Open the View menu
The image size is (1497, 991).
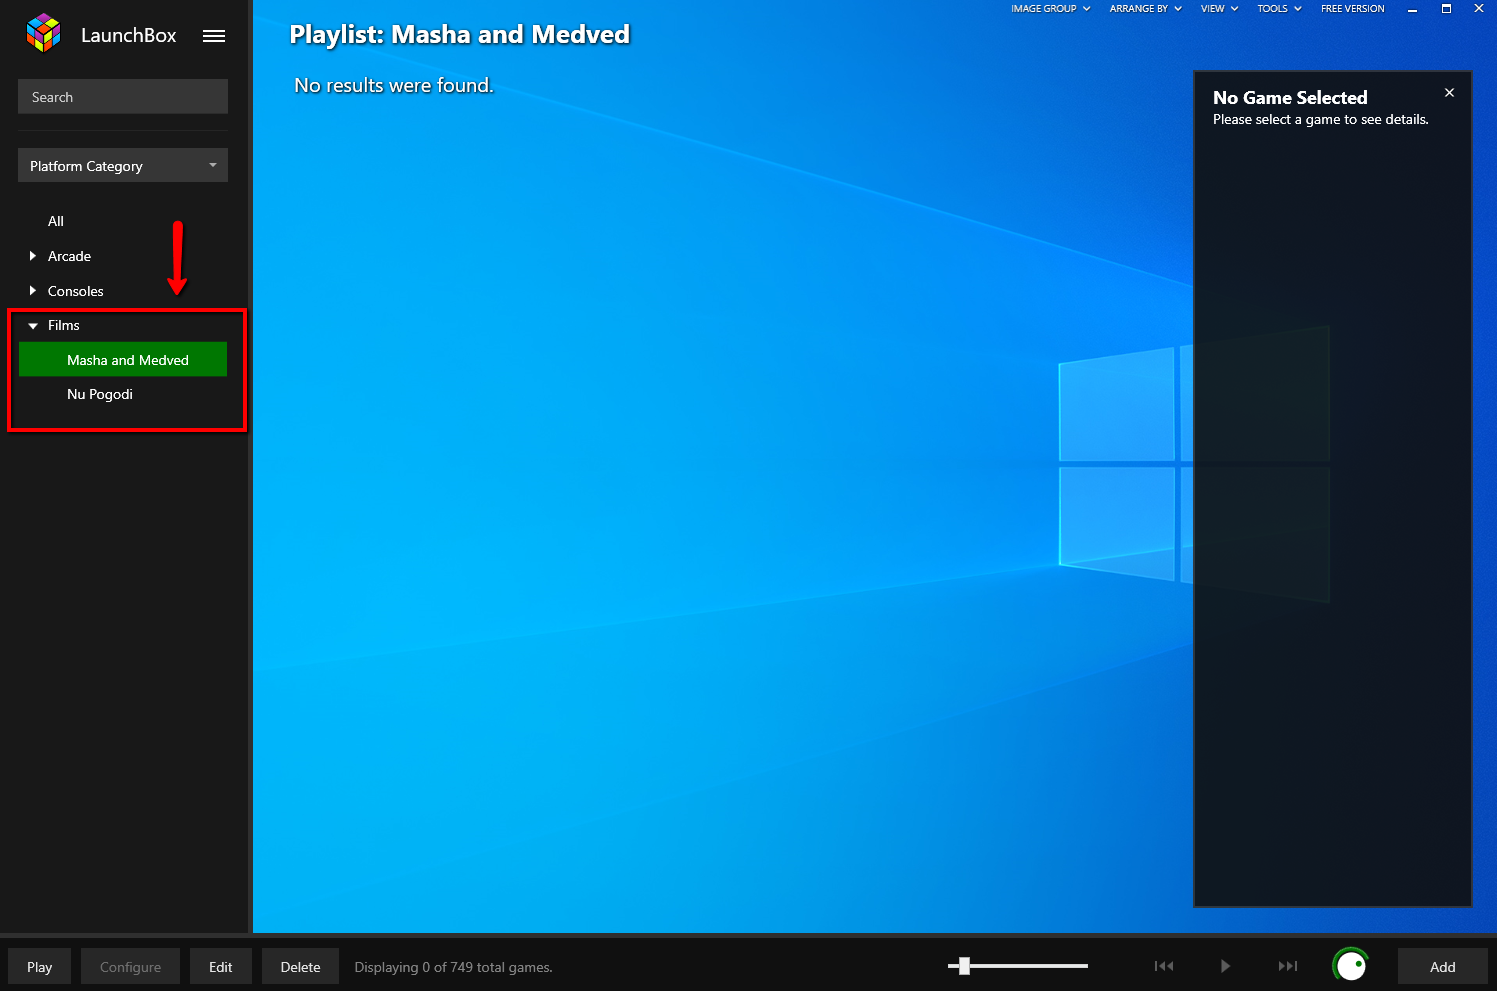(x=1219, y=9)
